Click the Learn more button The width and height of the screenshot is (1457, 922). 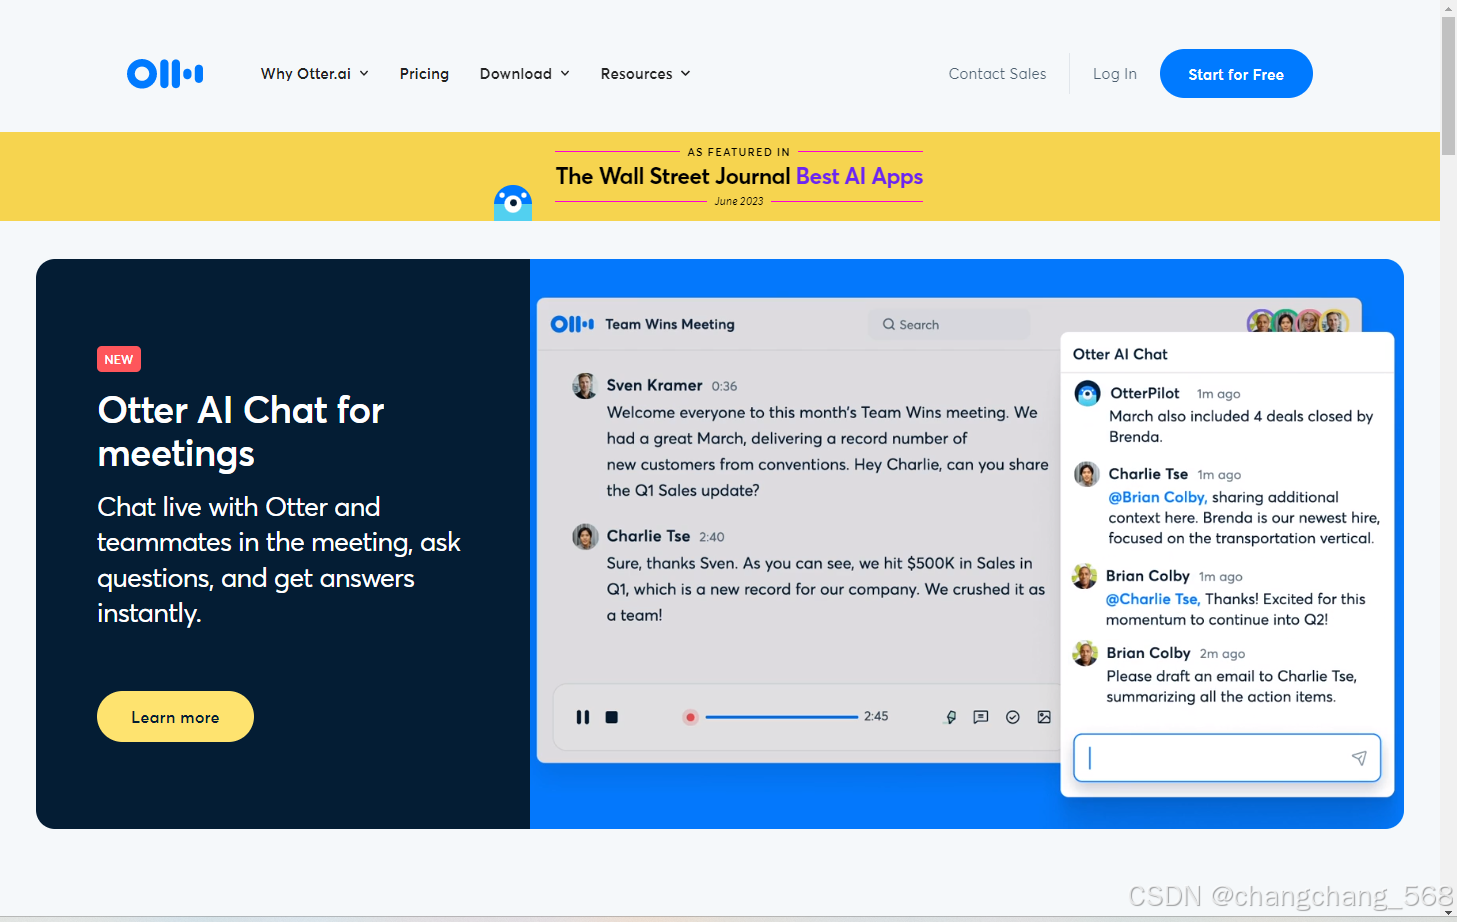click(175, 717)
